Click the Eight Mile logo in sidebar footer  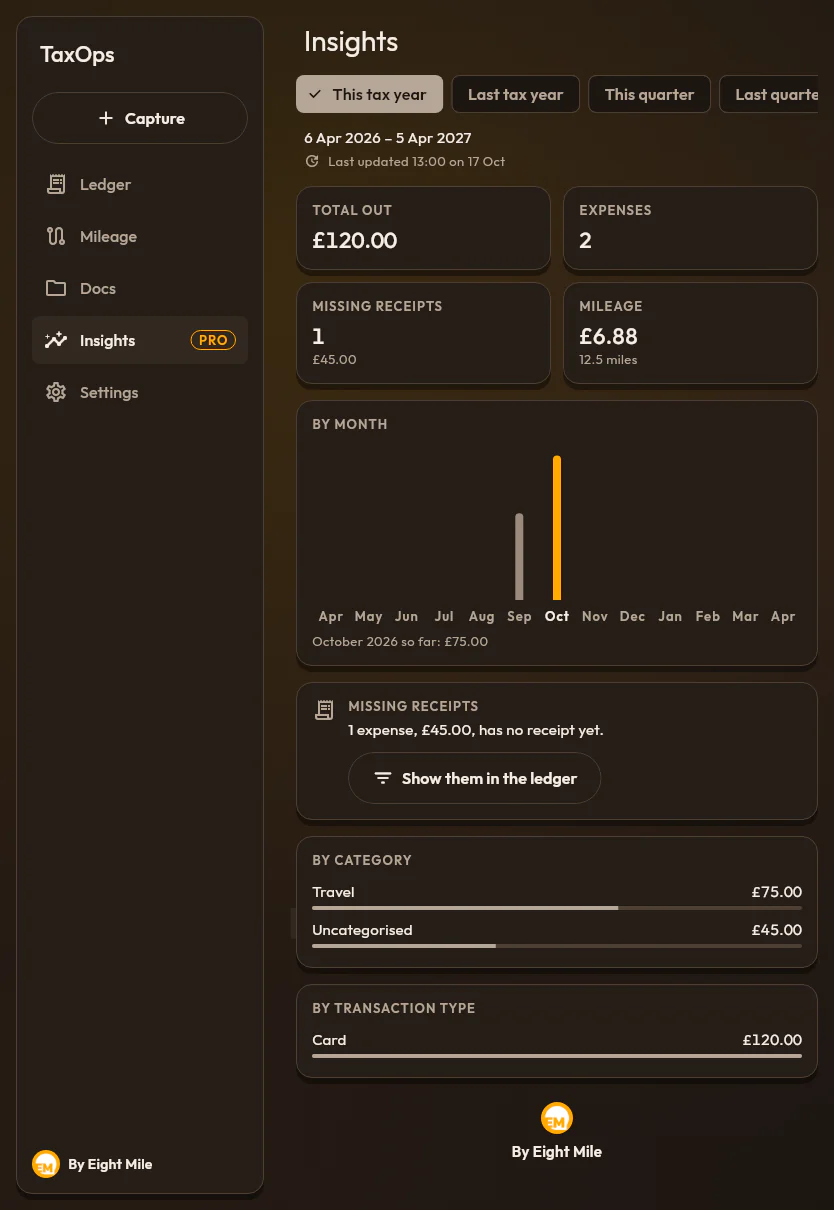[x=46, y=1164]
